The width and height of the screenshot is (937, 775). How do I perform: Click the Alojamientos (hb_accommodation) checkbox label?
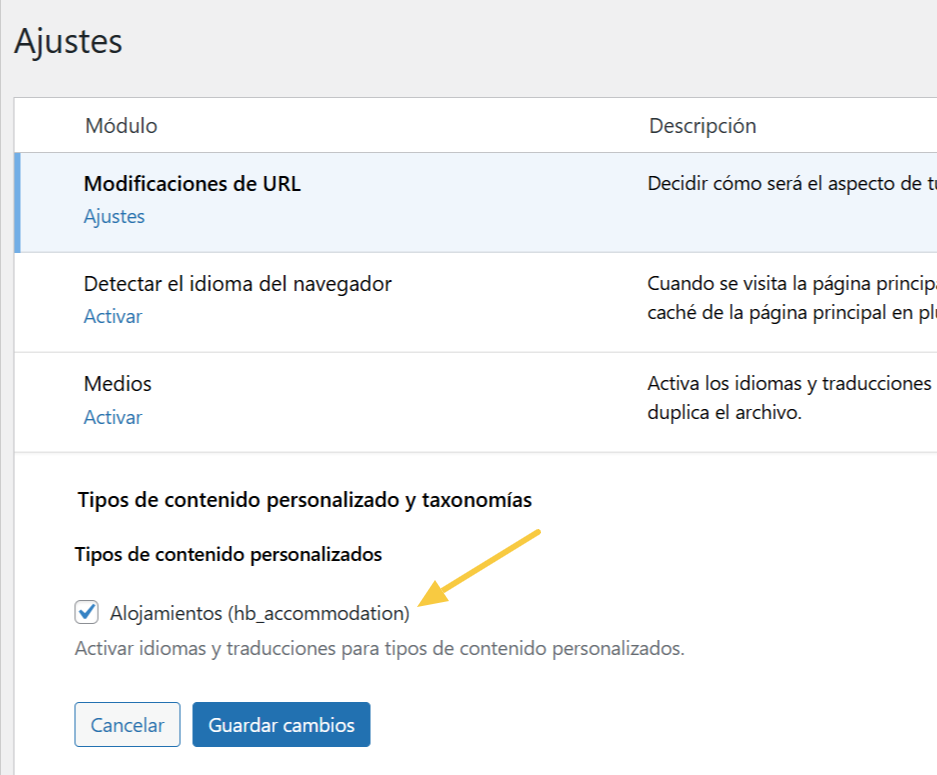[x=260, y=613]
